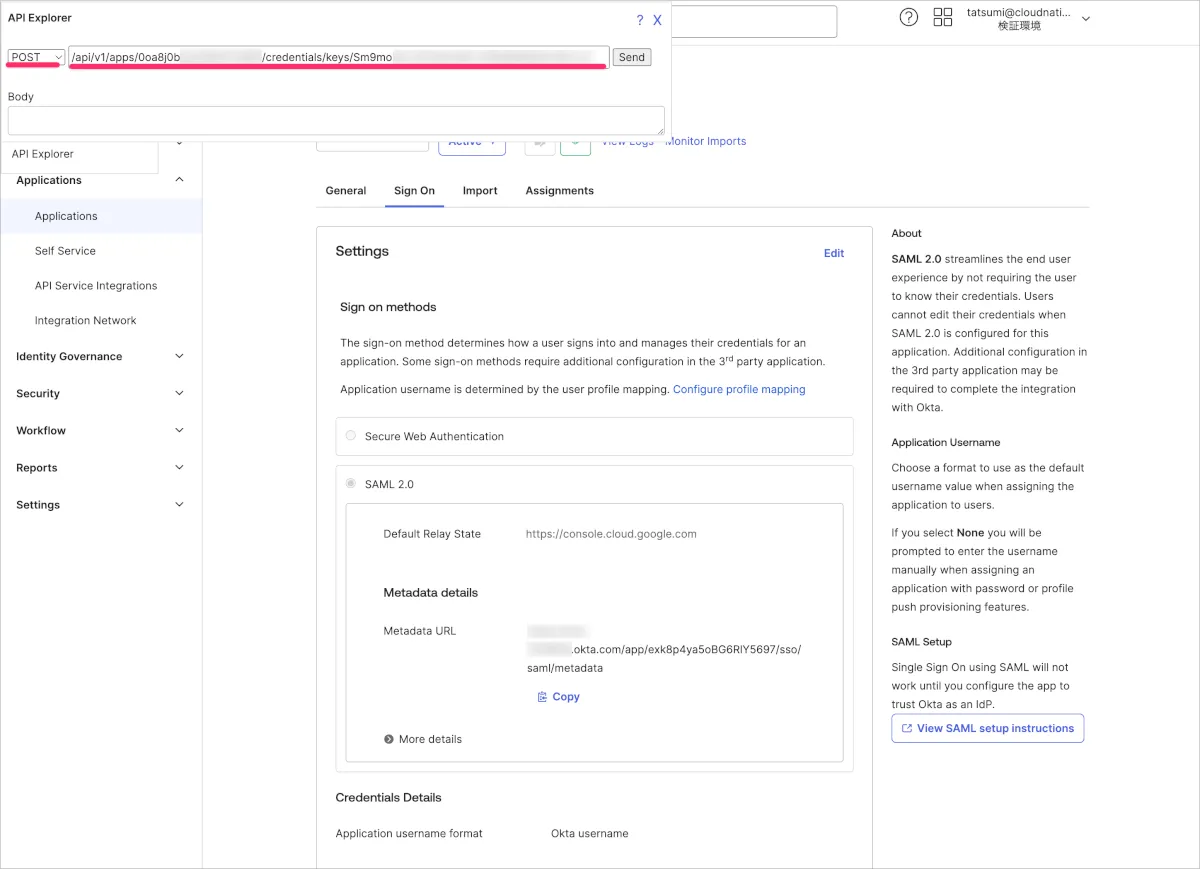Expand the Workflow sidebar section
The image size is (1200, 869).
pos(179,431)
